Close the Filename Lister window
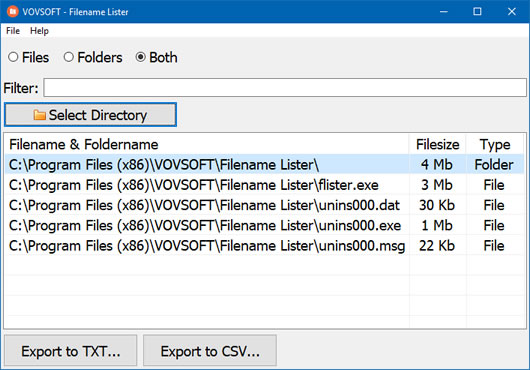The width and height of the screenshot is (530, 370). pos(511,11)
